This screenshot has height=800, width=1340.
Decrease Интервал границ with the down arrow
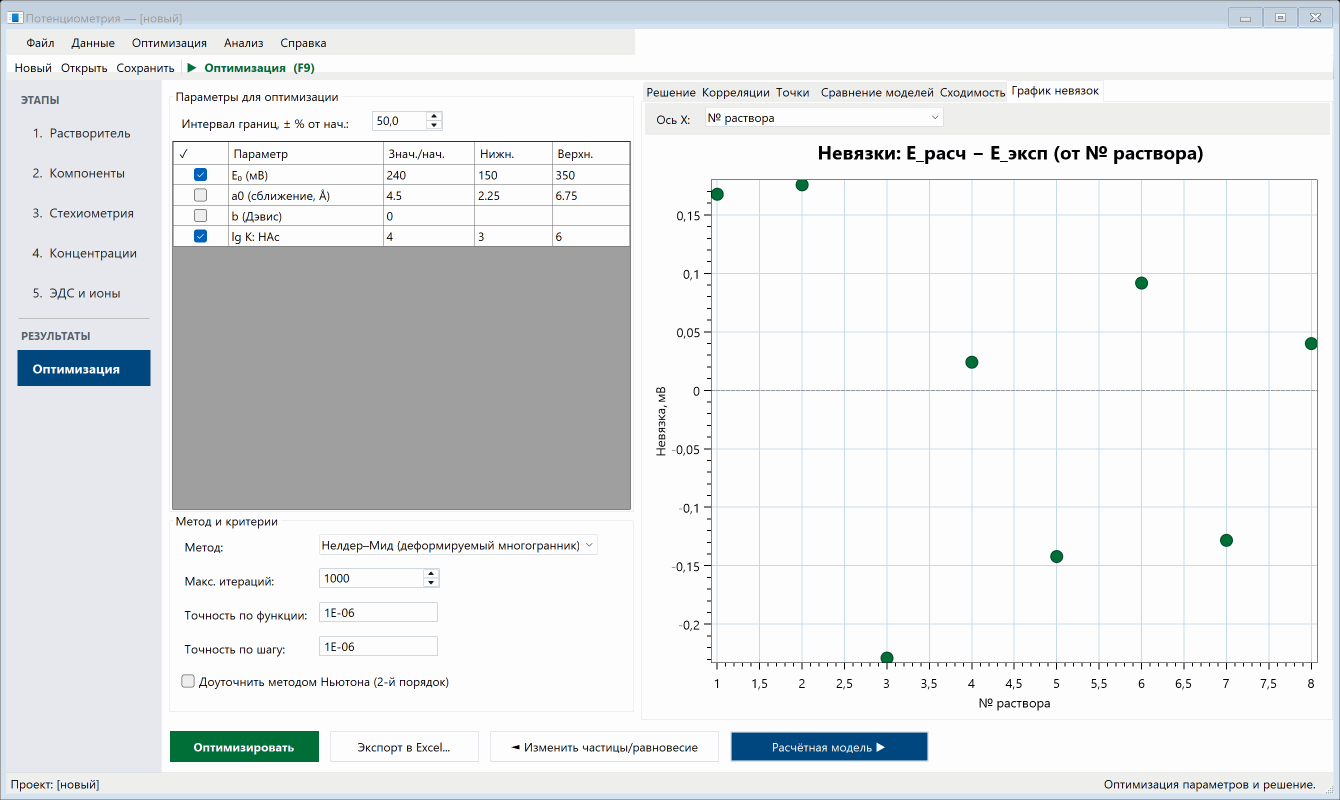[x=434, y=125]
